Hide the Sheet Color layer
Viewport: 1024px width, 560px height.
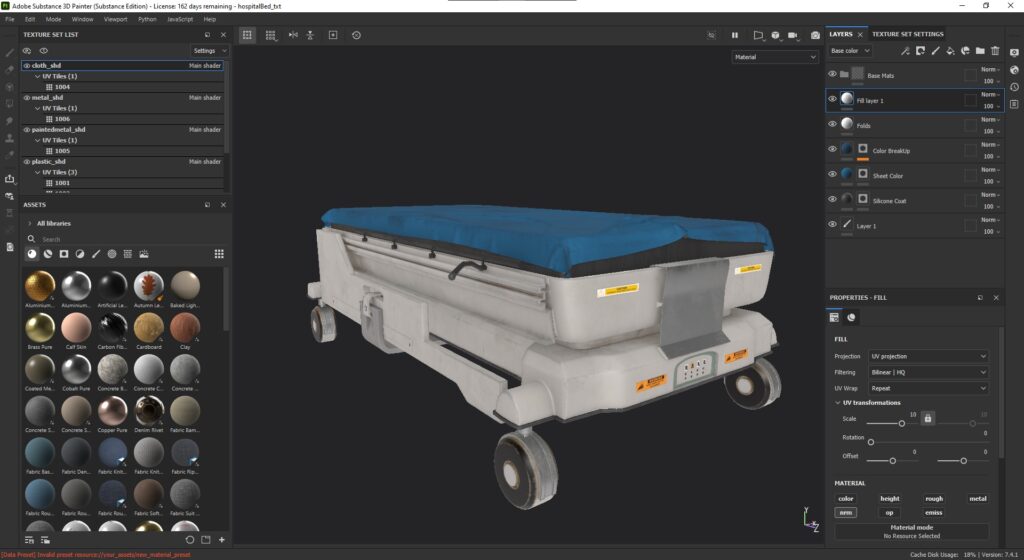point(832,174)
